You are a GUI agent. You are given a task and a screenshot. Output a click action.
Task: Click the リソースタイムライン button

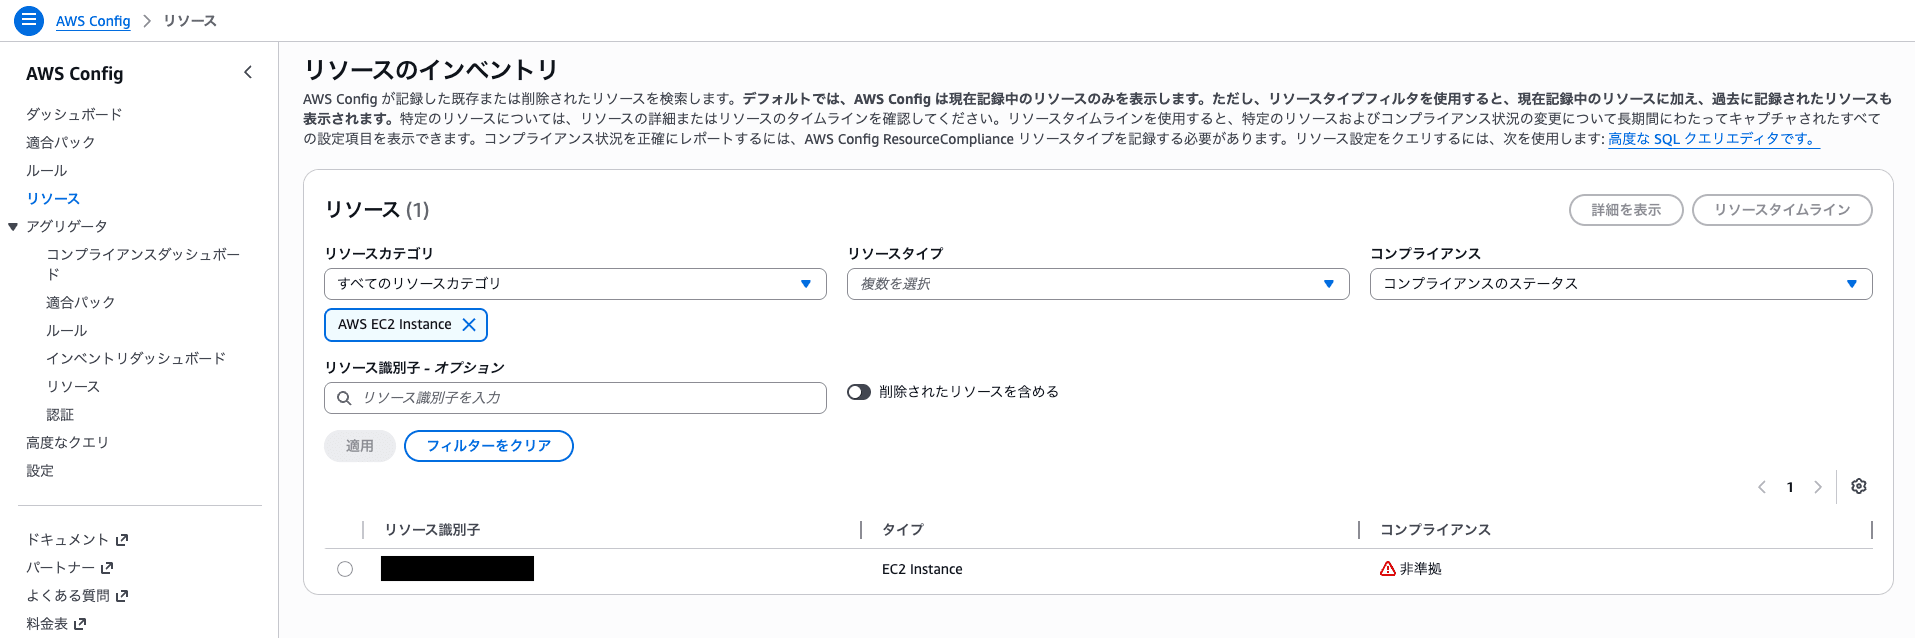pos(1782,210)
